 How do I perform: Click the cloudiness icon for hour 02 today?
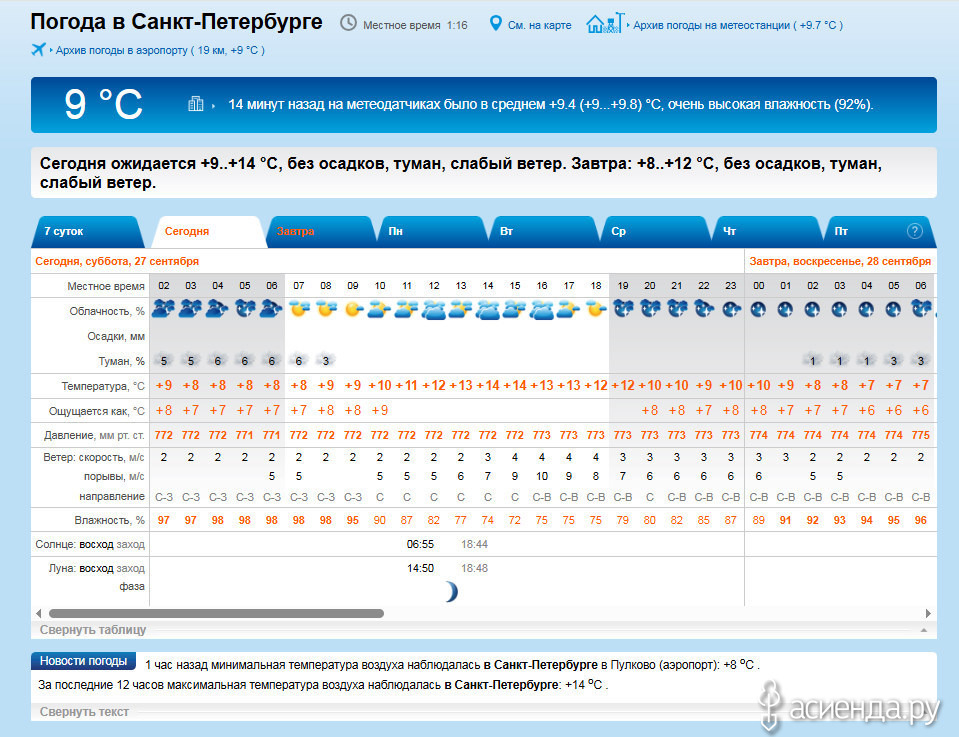(163, 309)
